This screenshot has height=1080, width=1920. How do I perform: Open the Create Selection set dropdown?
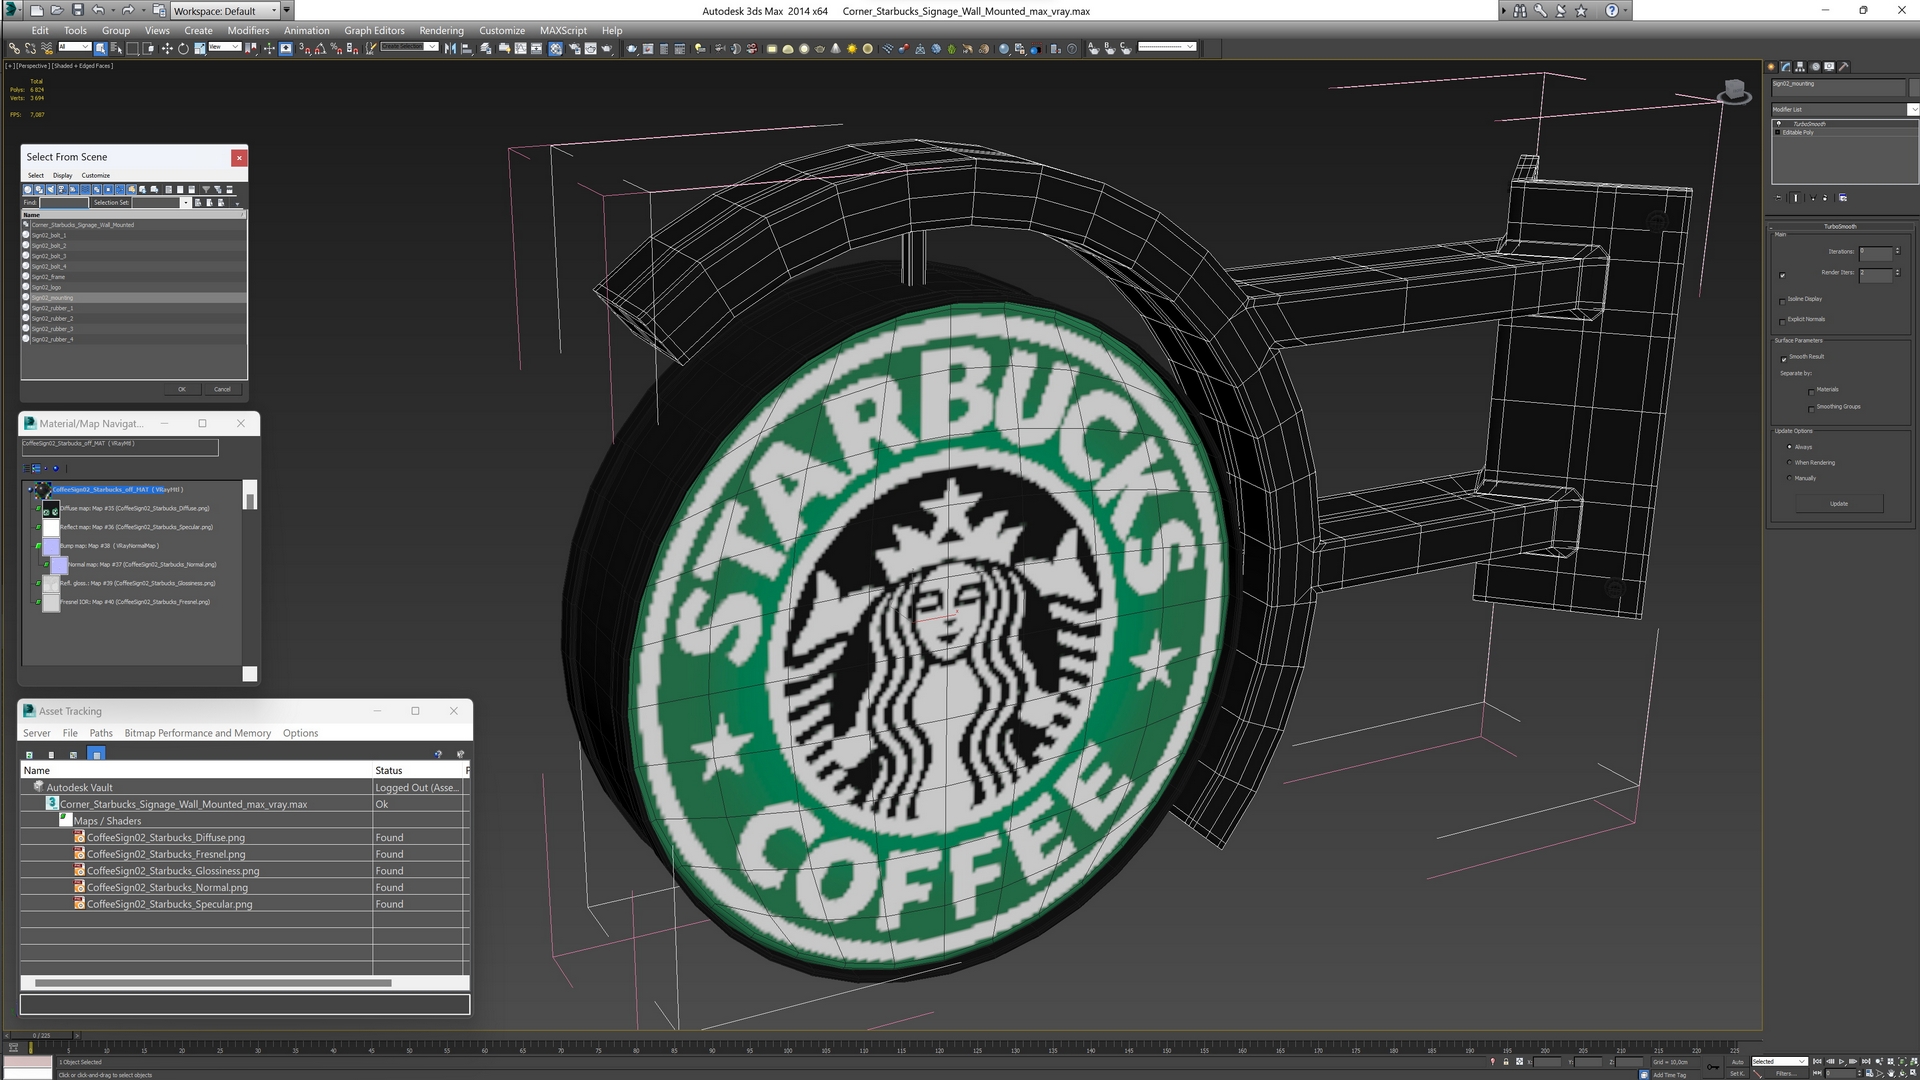(x=409, y=47)
